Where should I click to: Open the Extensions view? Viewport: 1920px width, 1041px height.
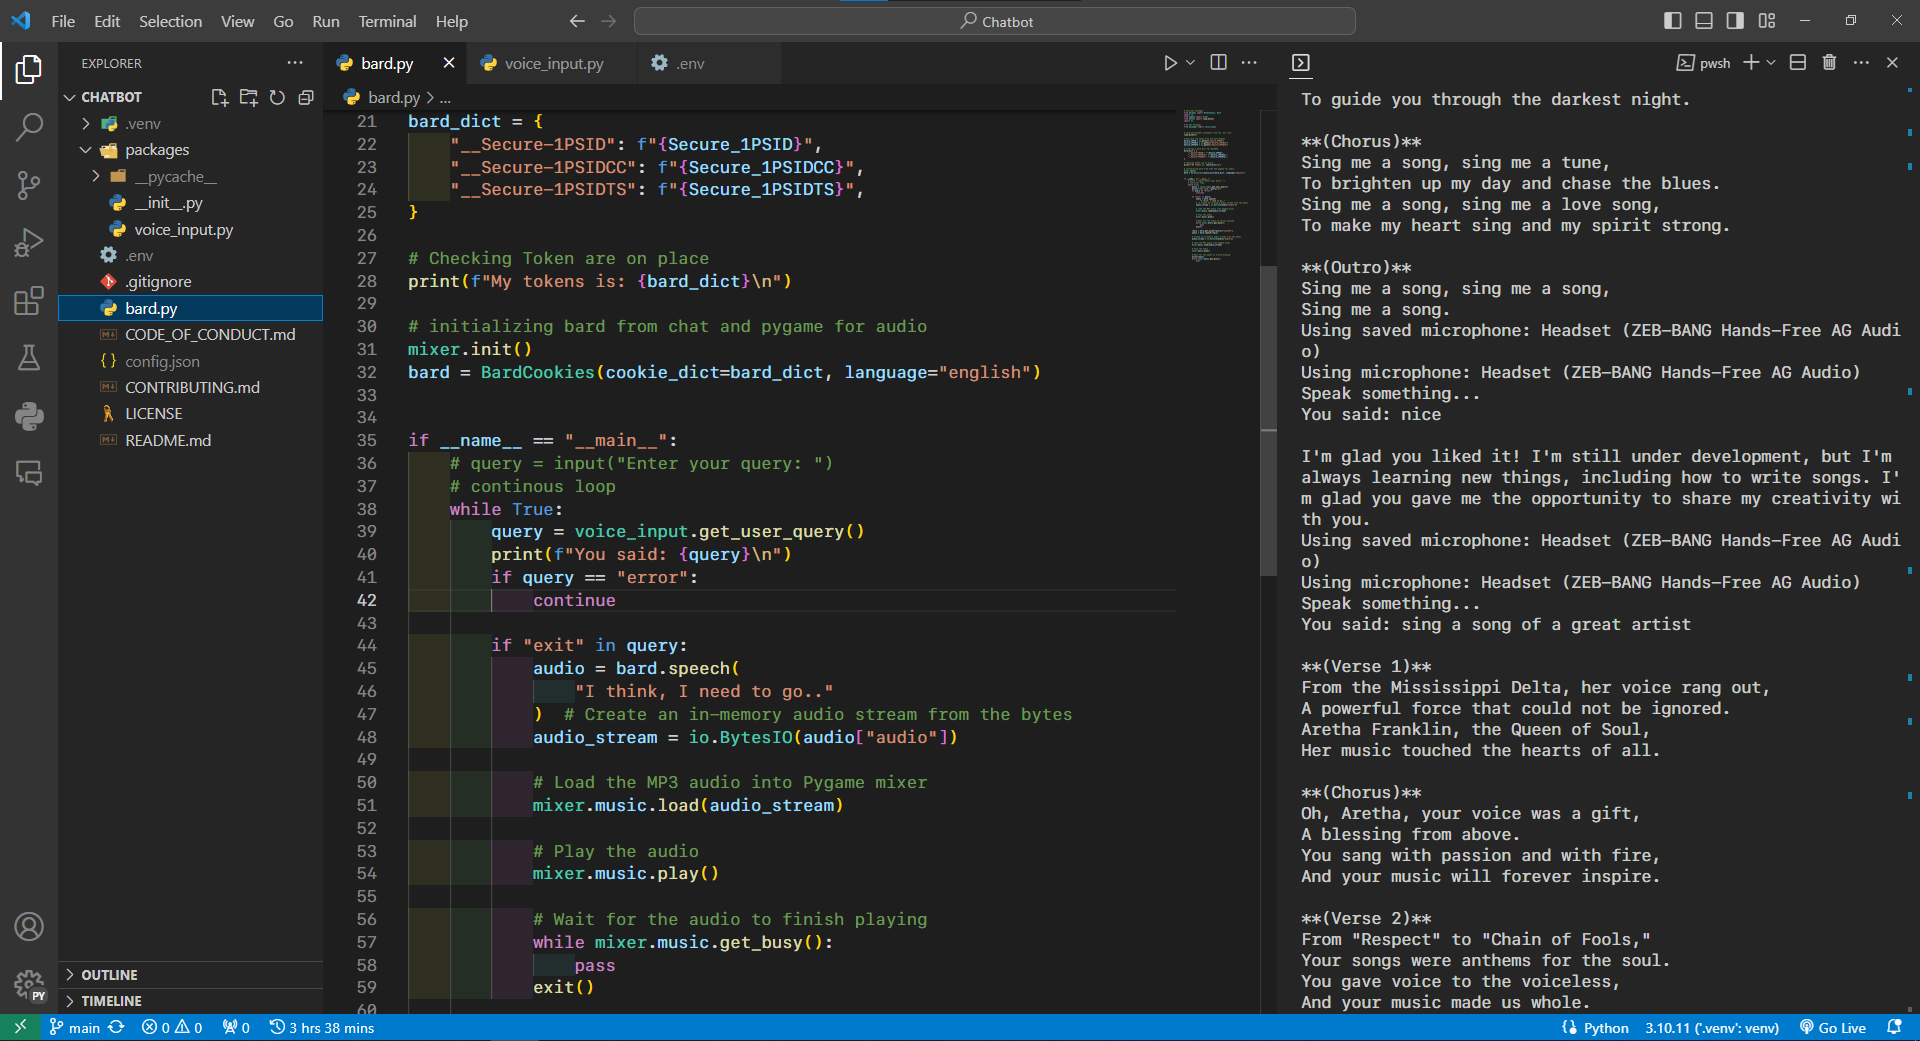29,301
